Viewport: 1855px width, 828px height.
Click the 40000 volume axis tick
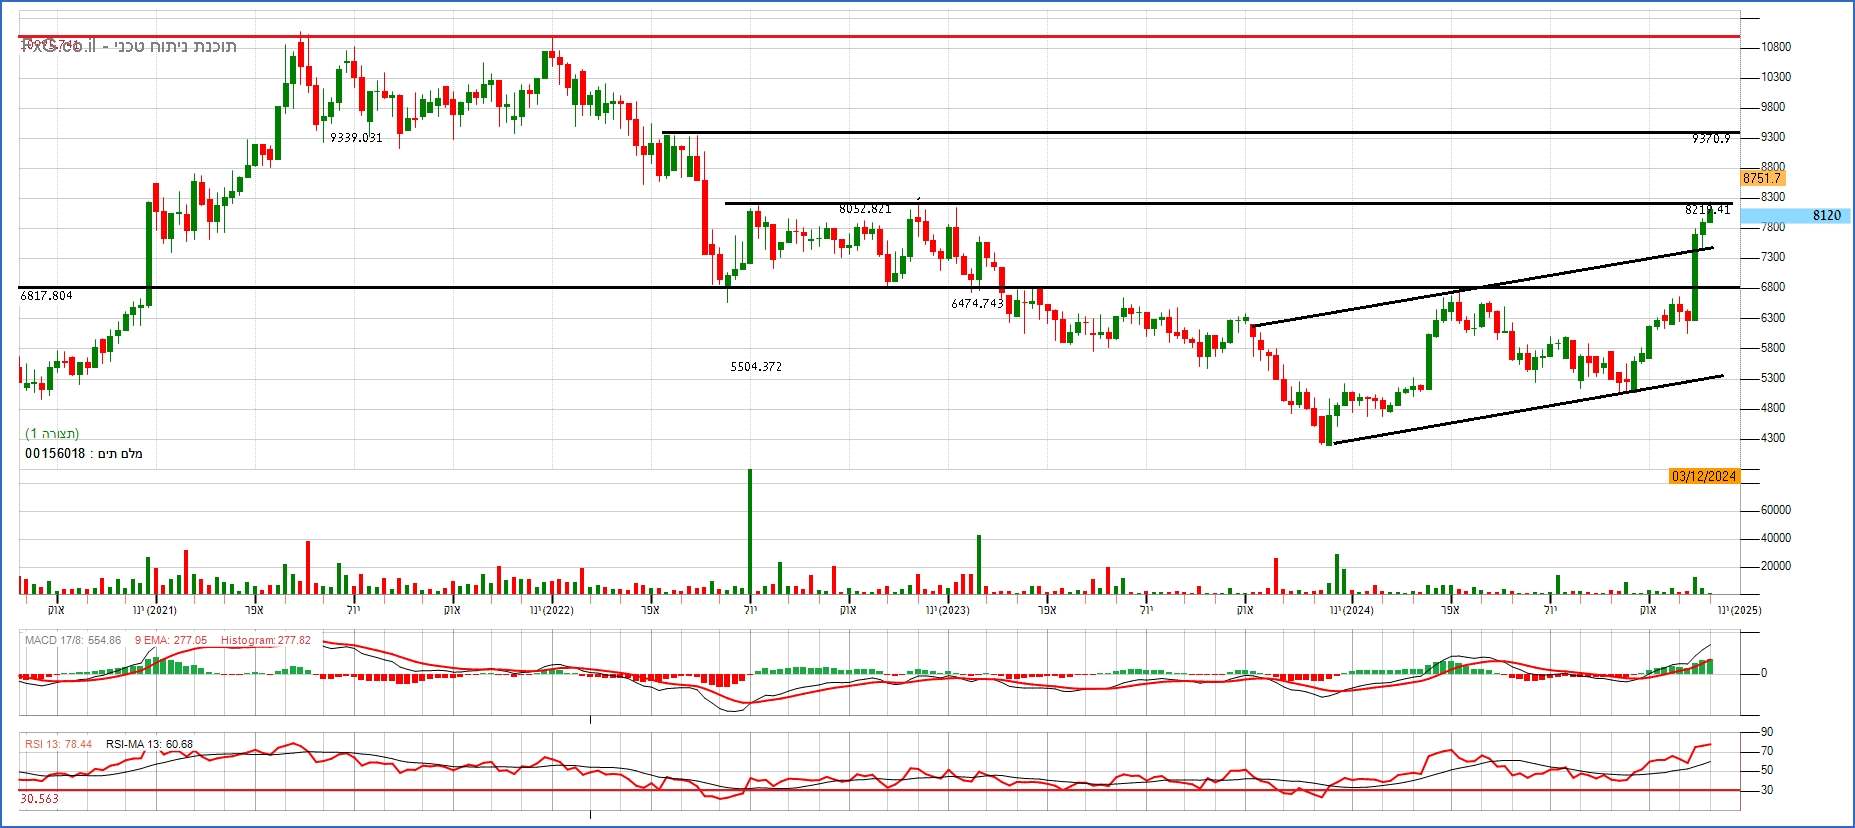pos(1776,538)
